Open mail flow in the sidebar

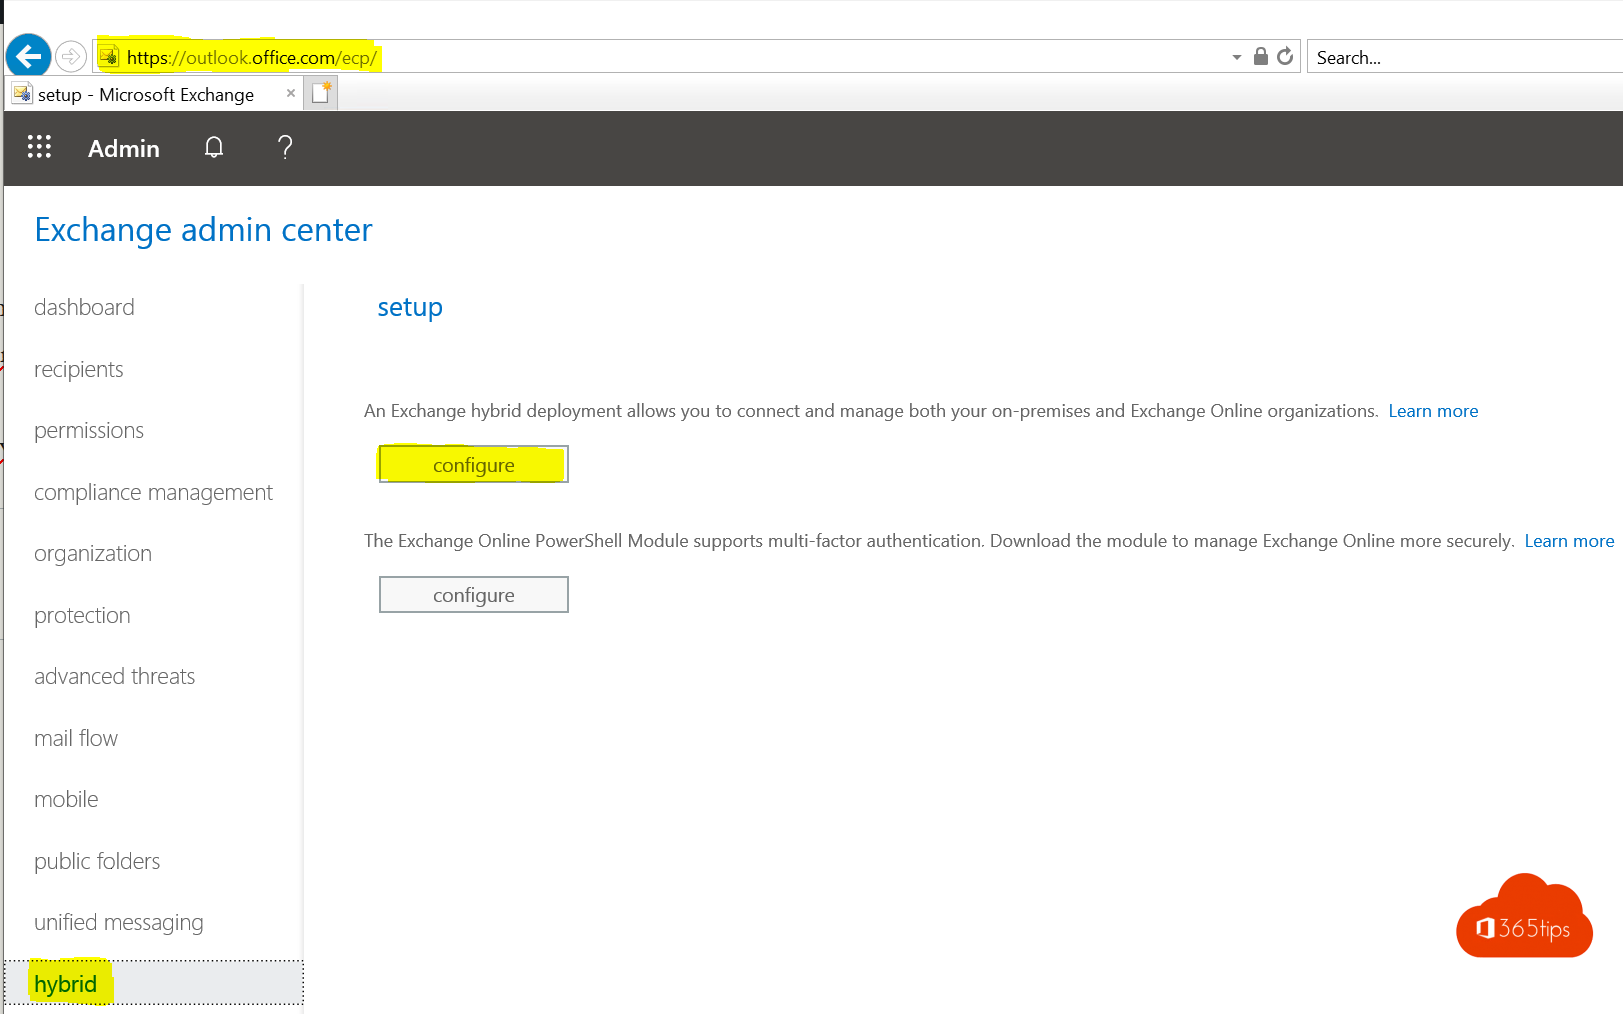point(76,738)
